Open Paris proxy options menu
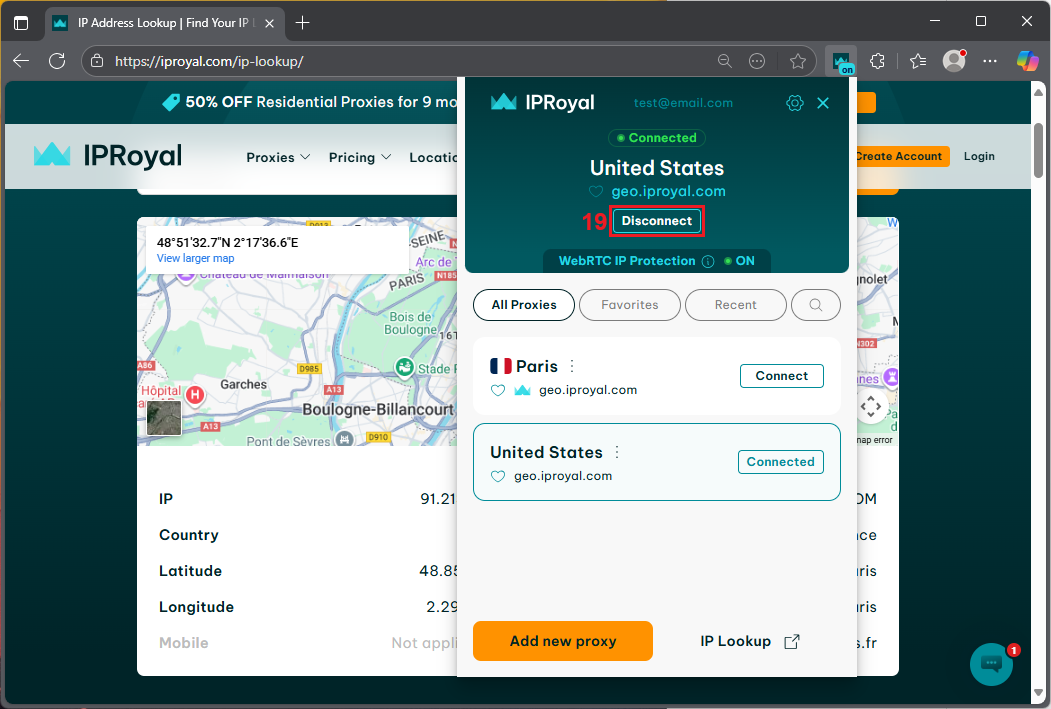 572,366
